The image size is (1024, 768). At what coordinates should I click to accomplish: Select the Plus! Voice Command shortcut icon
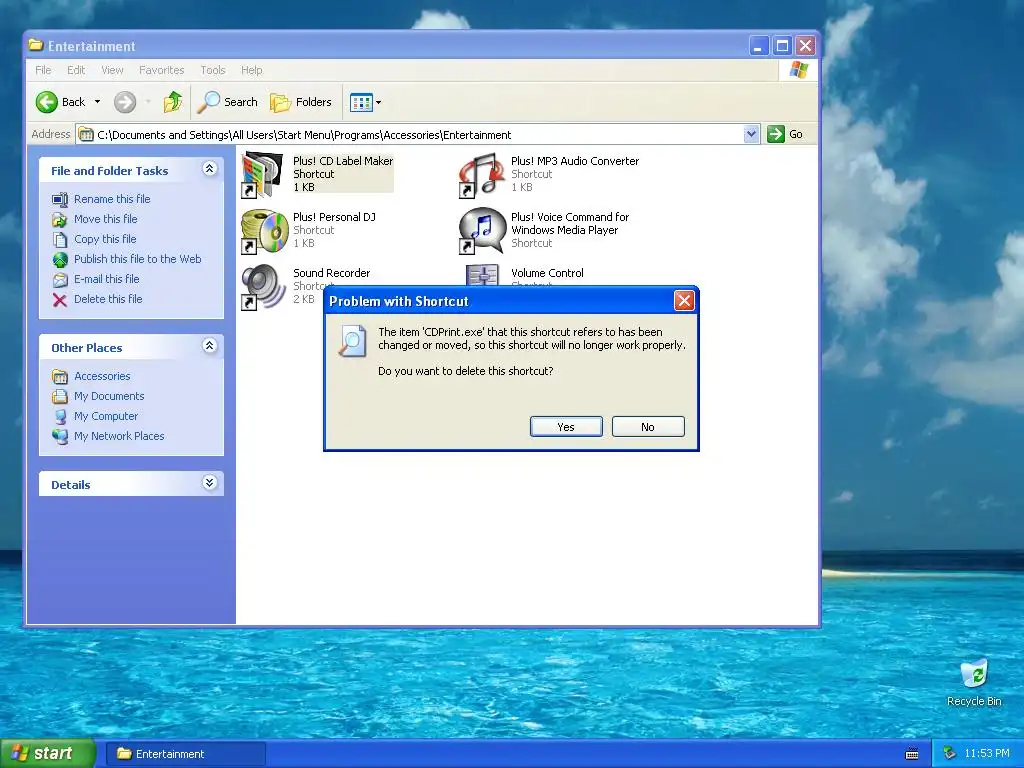[482, 231]
